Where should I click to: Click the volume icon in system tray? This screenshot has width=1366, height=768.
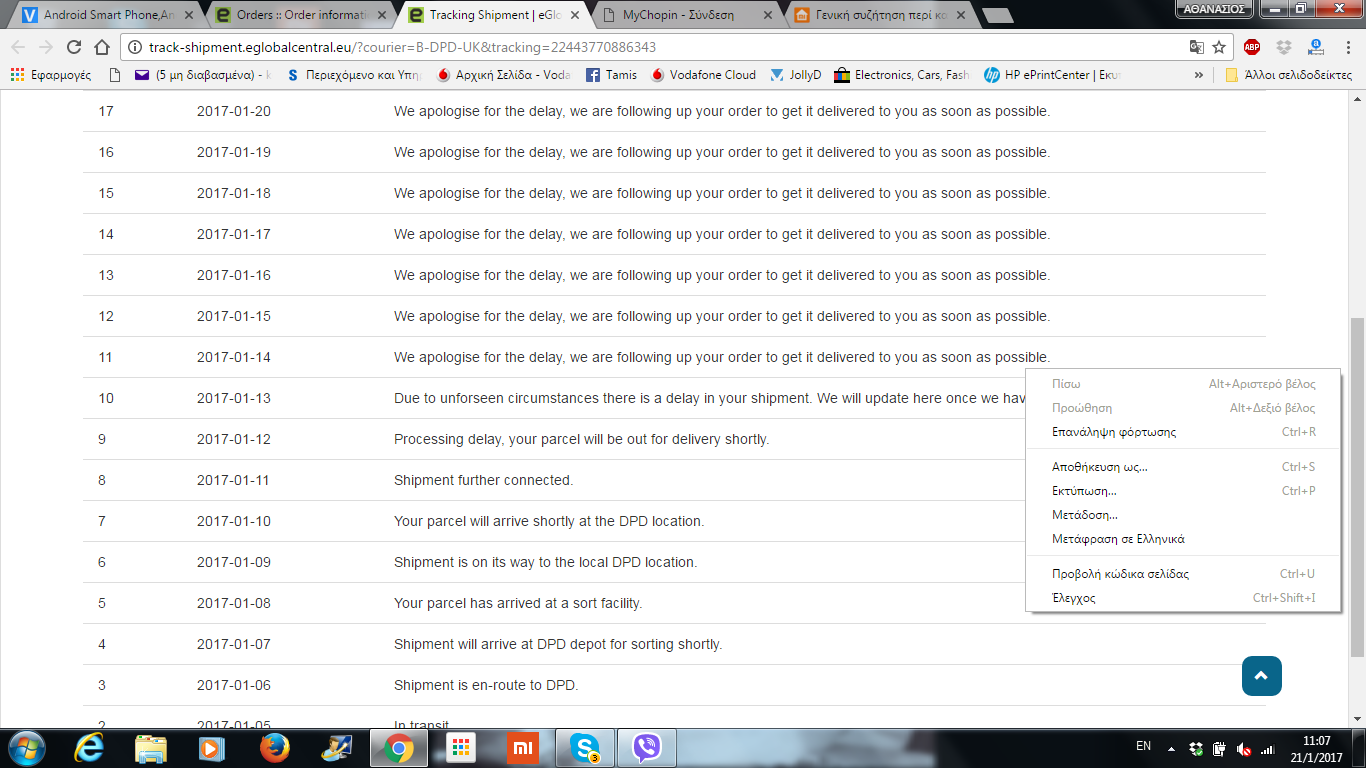(1244, 748)
